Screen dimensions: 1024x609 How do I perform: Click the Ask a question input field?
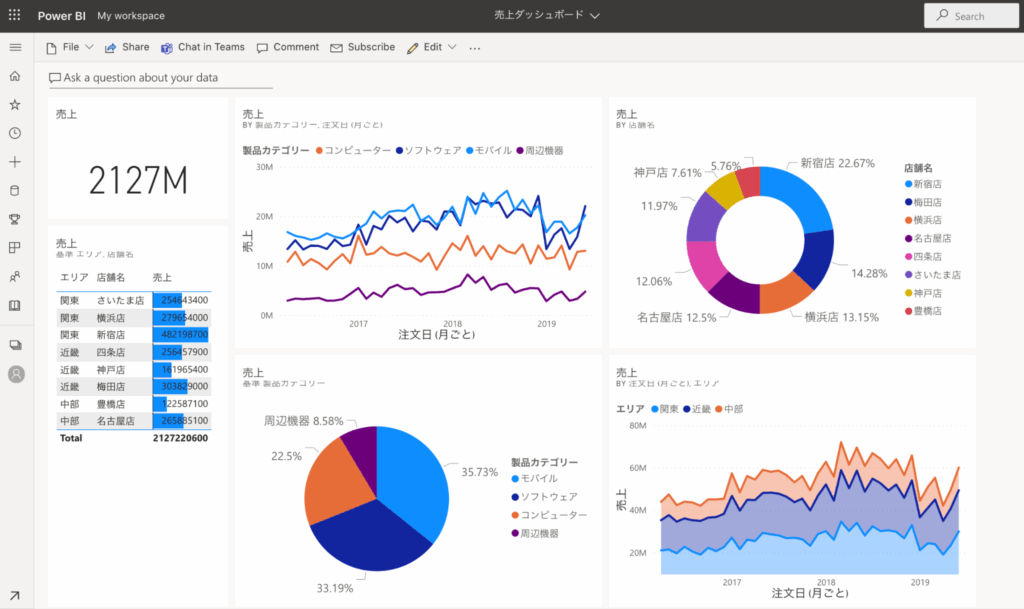(x=160, y=78)
